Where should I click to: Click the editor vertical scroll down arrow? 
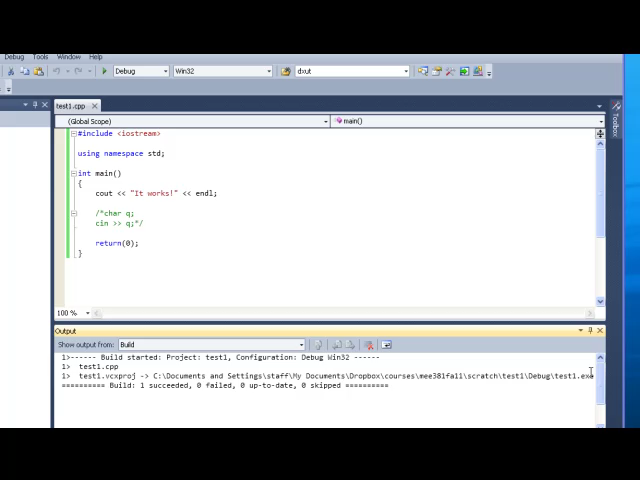click(x=600, y=302)
